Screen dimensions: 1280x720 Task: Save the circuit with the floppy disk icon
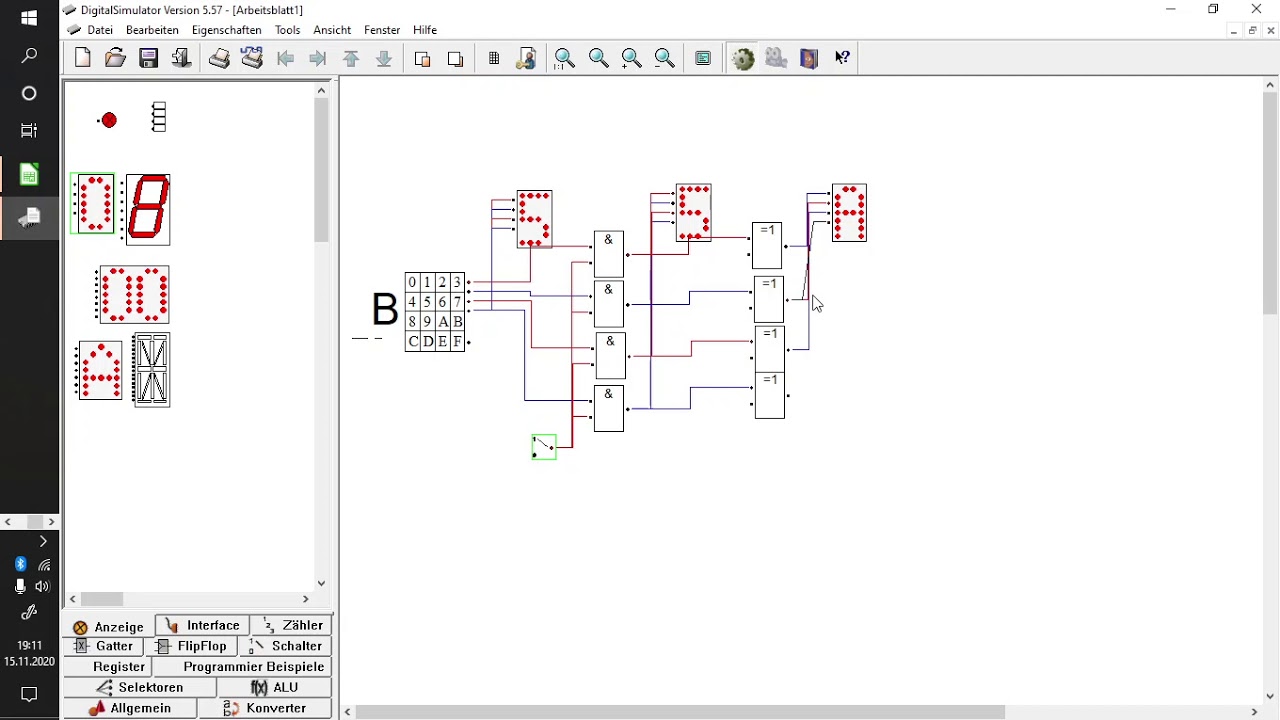pyautogui.click(x=149, y=58)
